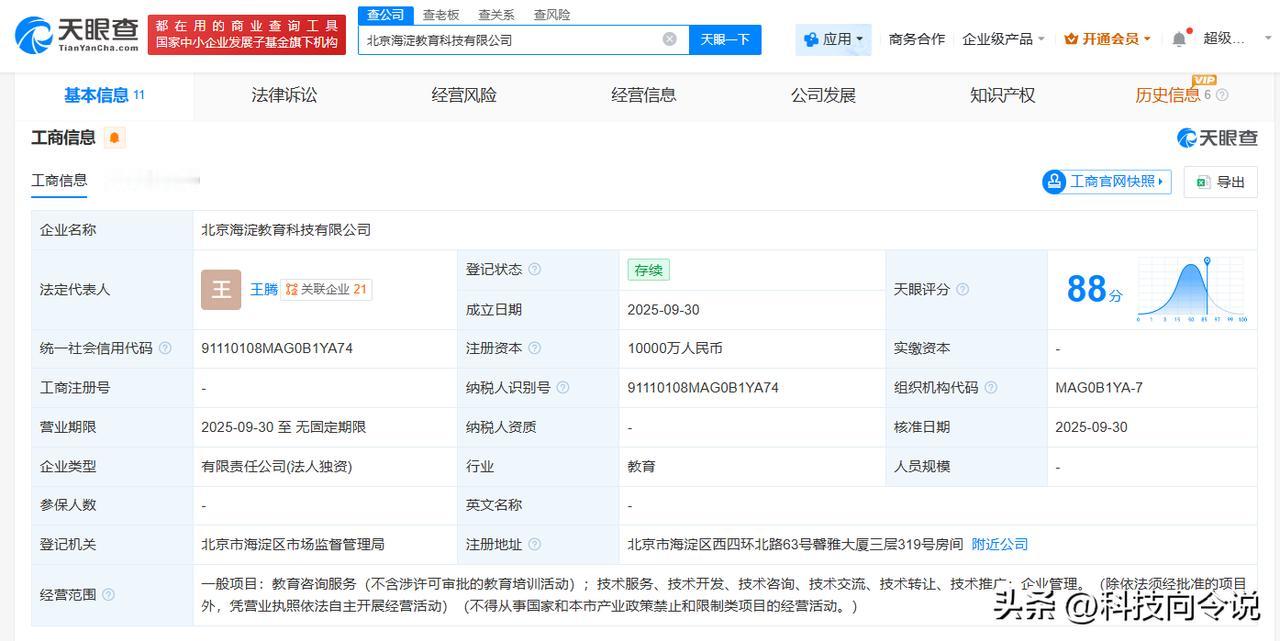Click the 教育 industry value
Viewport: 1280px width, 641px height.
click(x=642, y=466)
